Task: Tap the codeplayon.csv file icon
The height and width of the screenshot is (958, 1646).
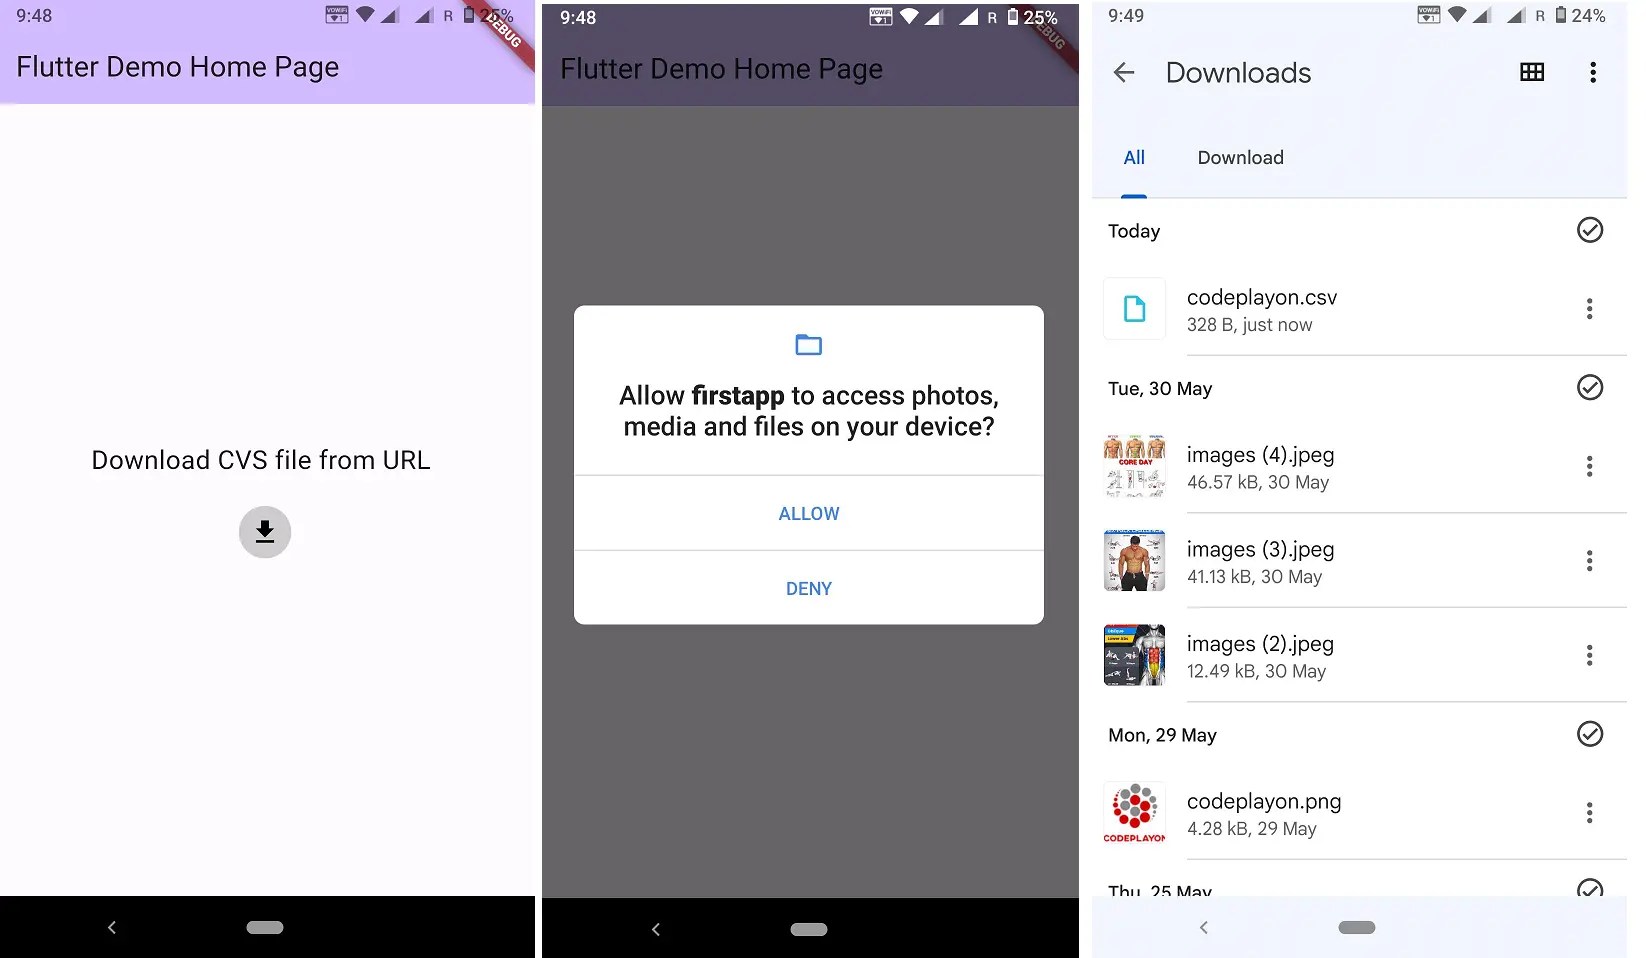Action: 1134,309
